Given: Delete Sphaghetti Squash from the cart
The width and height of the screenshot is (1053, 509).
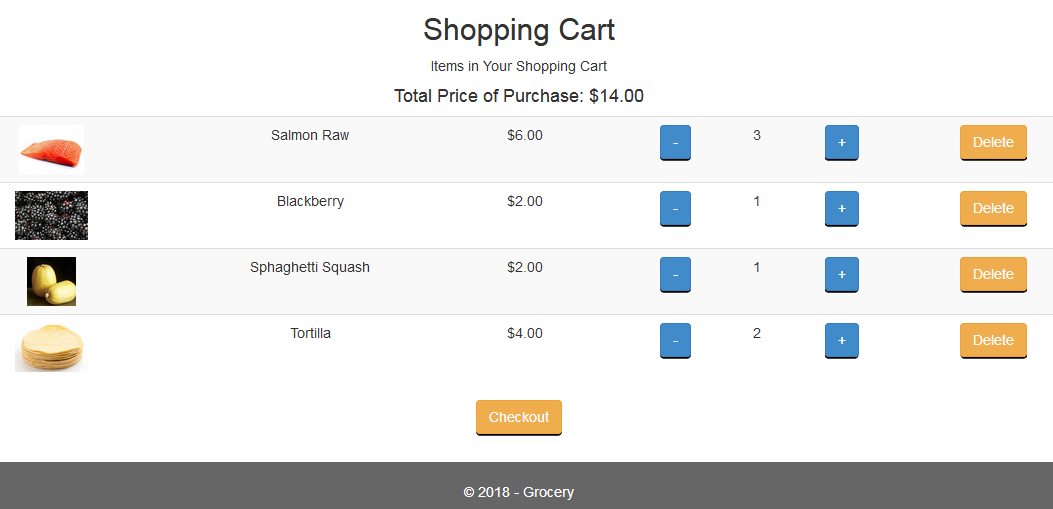Looking at the screenshot, I should [993, 275].
